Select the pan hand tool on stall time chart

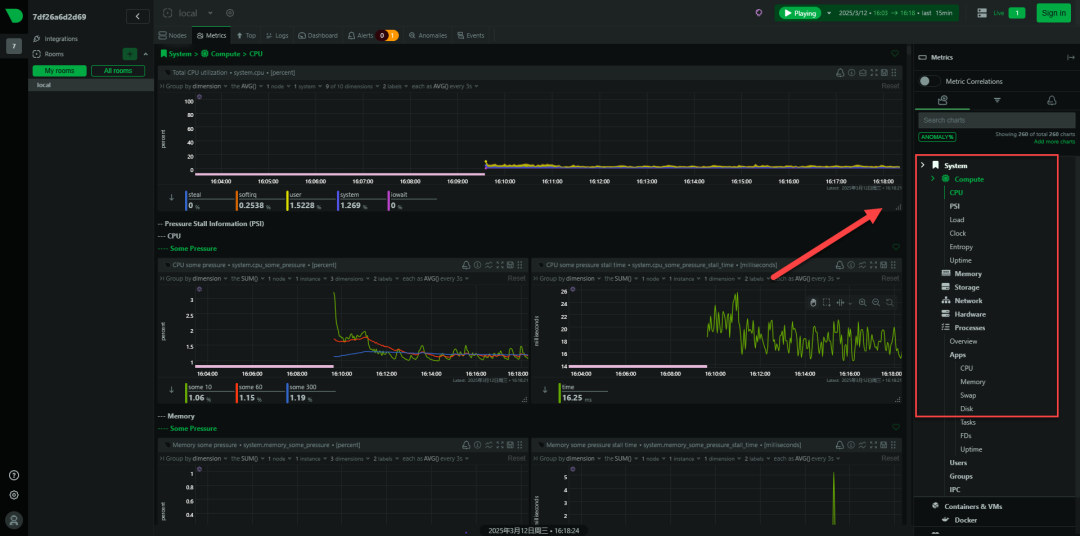pos(813,302)
